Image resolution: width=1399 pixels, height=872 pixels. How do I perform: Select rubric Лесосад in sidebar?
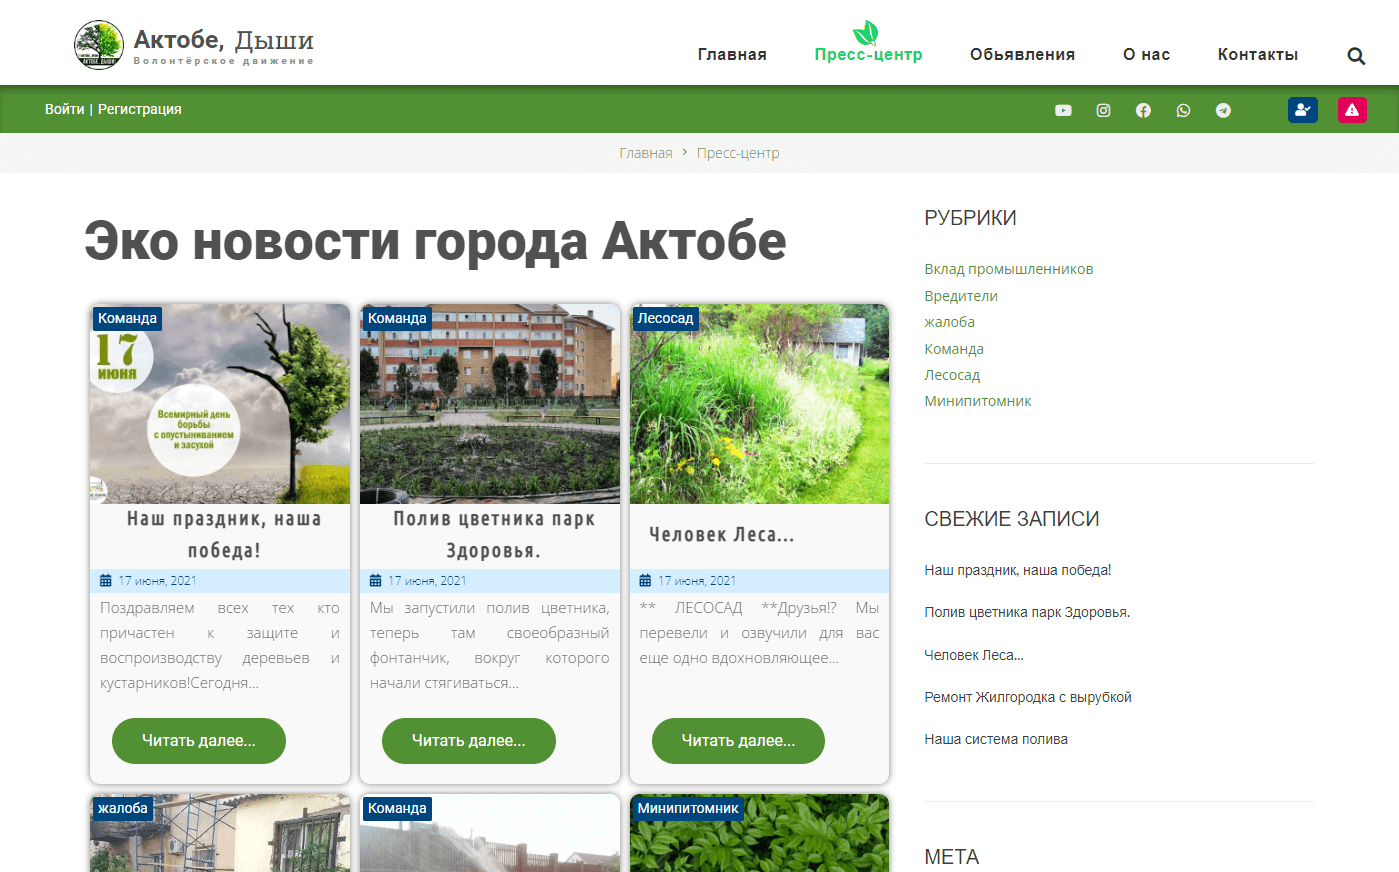tap(952, 375)
